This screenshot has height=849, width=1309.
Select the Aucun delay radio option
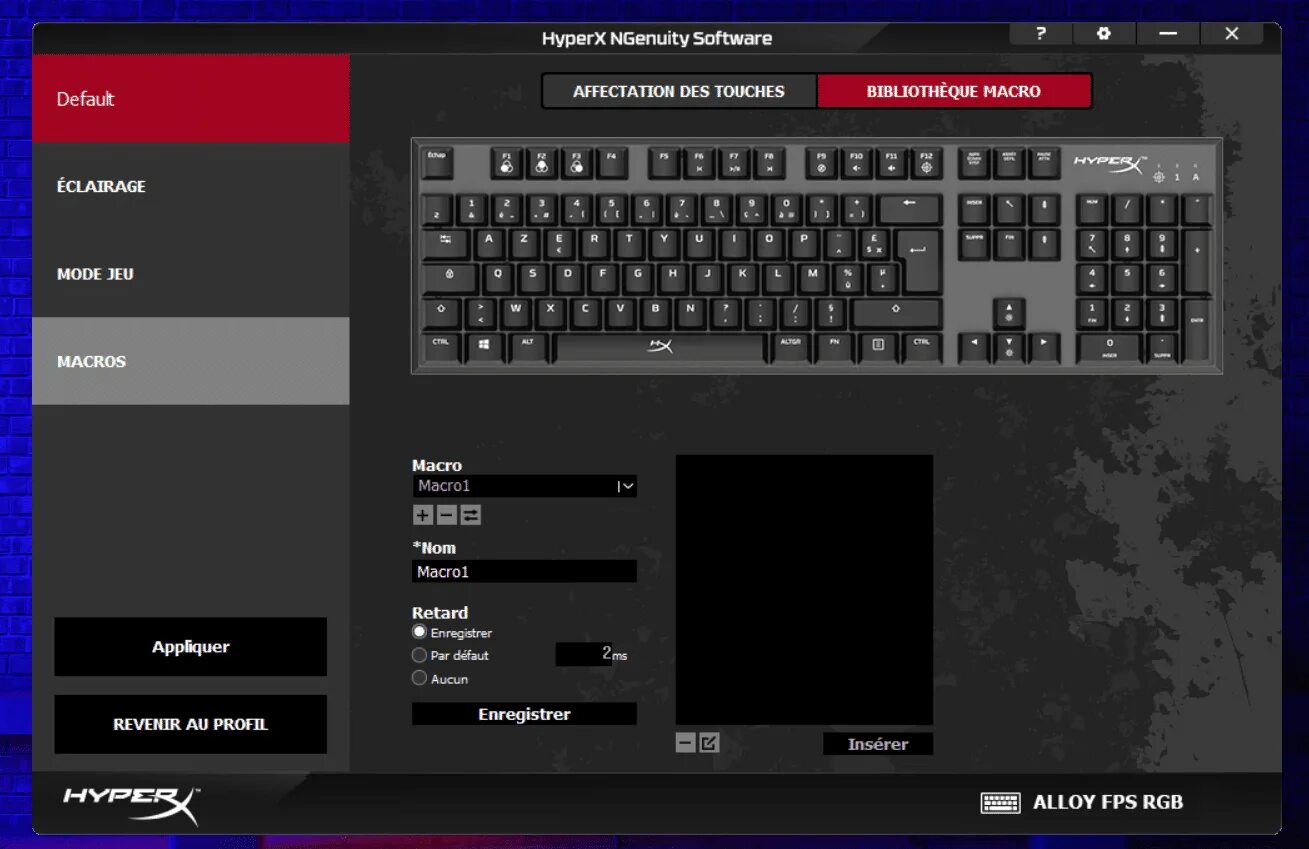pyautogui.click(x=420, y=678)
